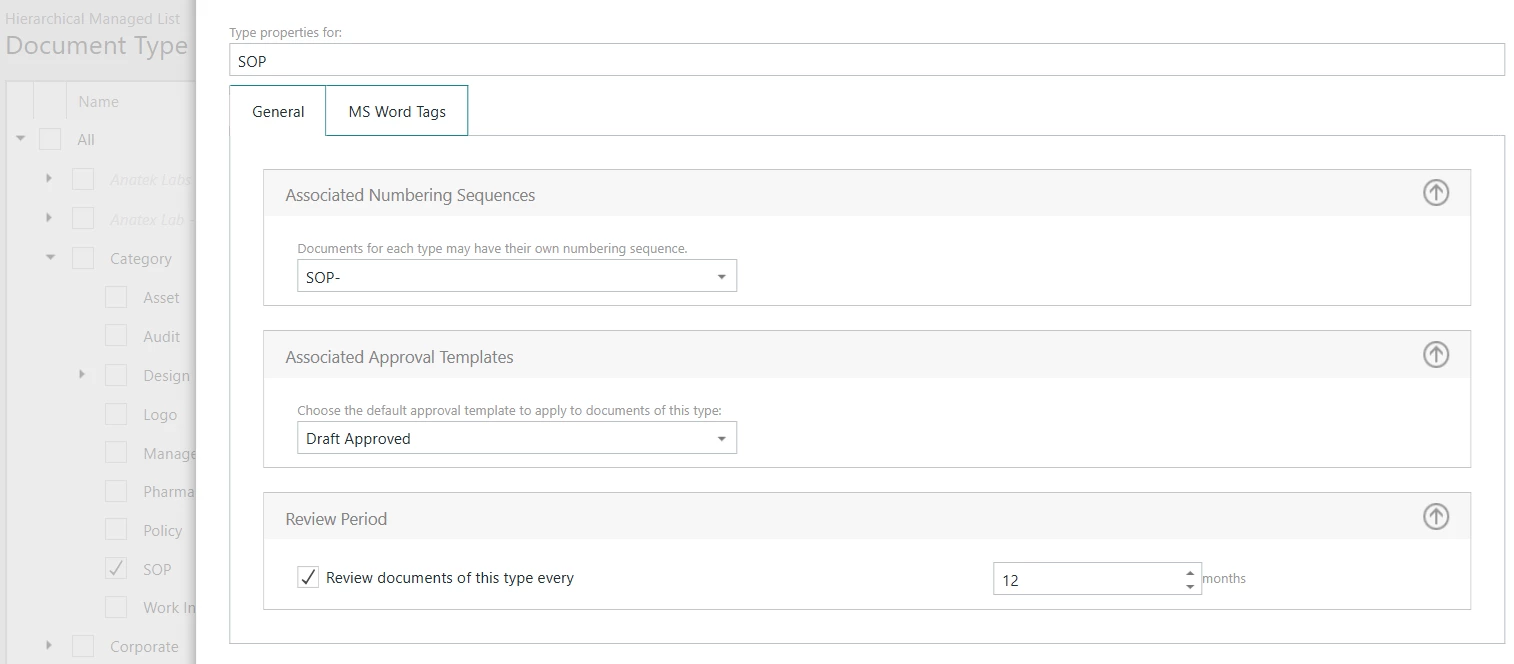
Task: Click the type properties name field
Action: coord(866,61)
